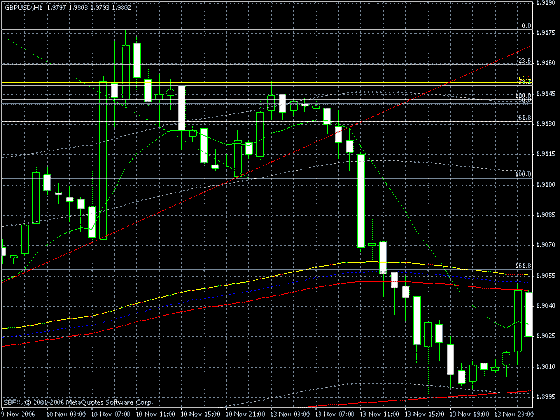This screenshot has height=420, width=560.
Task: Click the 1.8995 price at axis bottom
Action: 546,397
